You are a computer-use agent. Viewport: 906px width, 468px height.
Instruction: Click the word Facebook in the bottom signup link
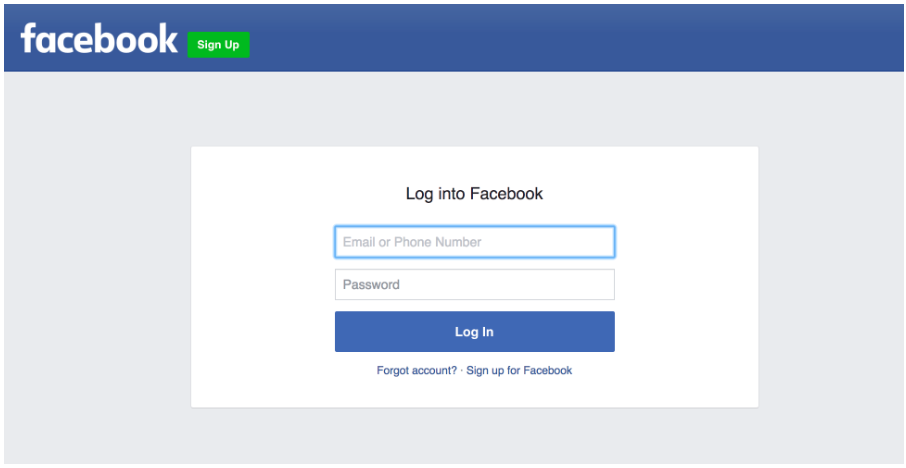pos(547,370)
